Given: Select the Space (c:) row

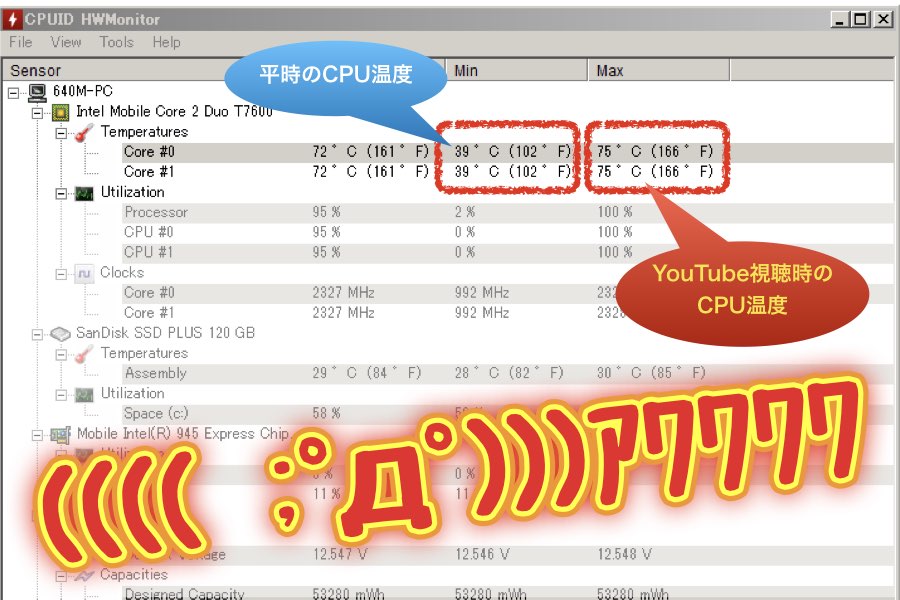Looking at the screenshot, I should point(508,413).
